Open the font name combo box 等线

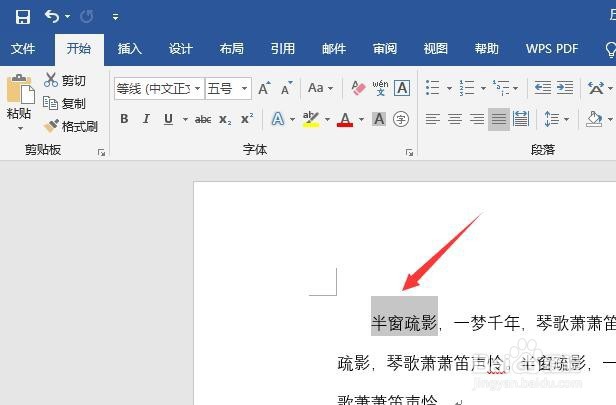(160, 88)
